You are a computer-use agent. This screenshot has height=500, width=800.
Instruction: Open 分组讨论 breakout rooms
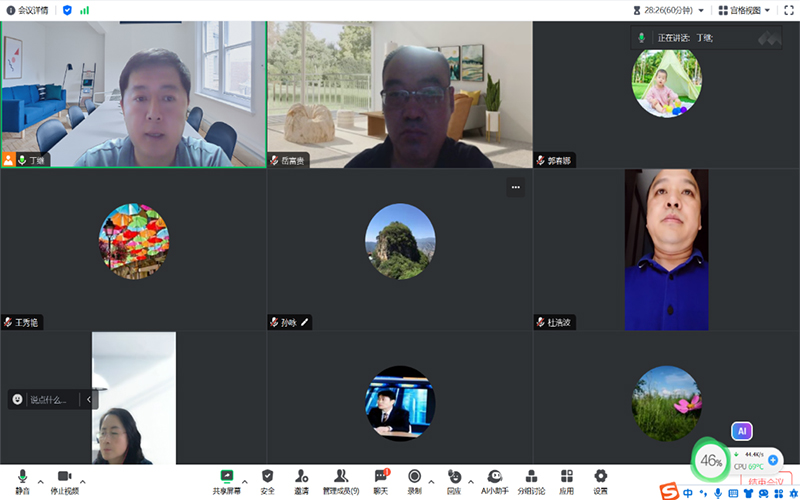531,480
